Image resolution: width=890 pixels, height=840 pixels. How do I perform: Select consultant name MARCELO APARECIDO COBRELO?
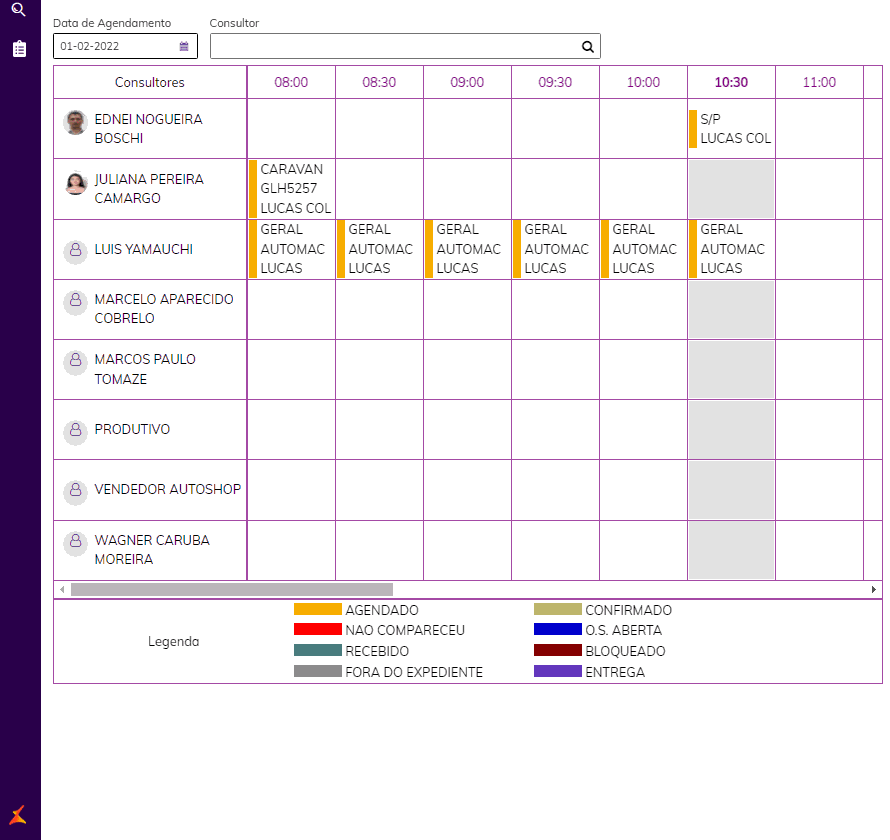pos(163,309)
